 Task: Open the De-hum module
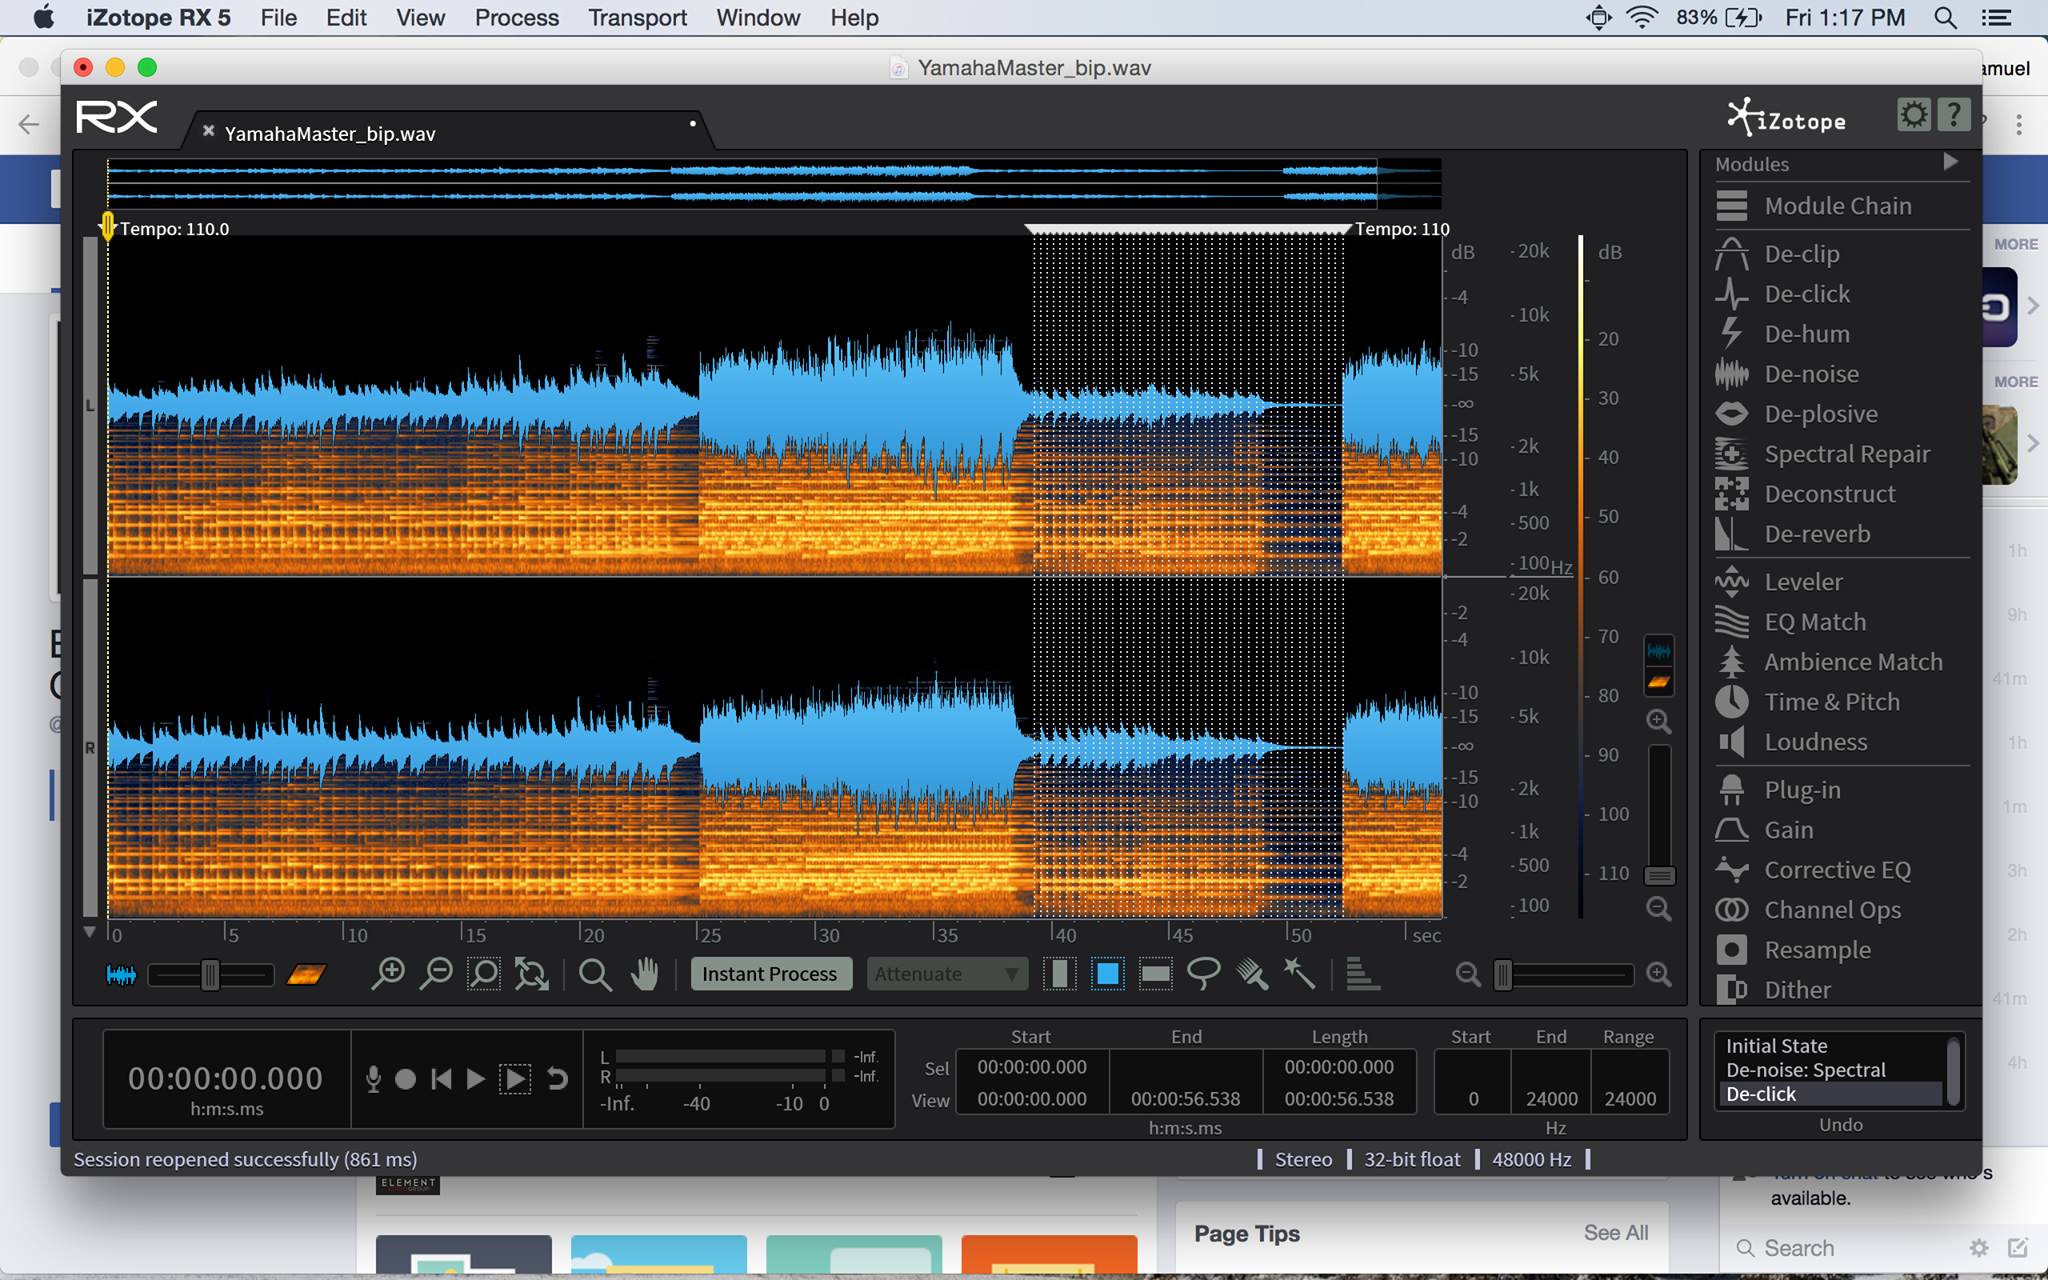[1806, 334]
